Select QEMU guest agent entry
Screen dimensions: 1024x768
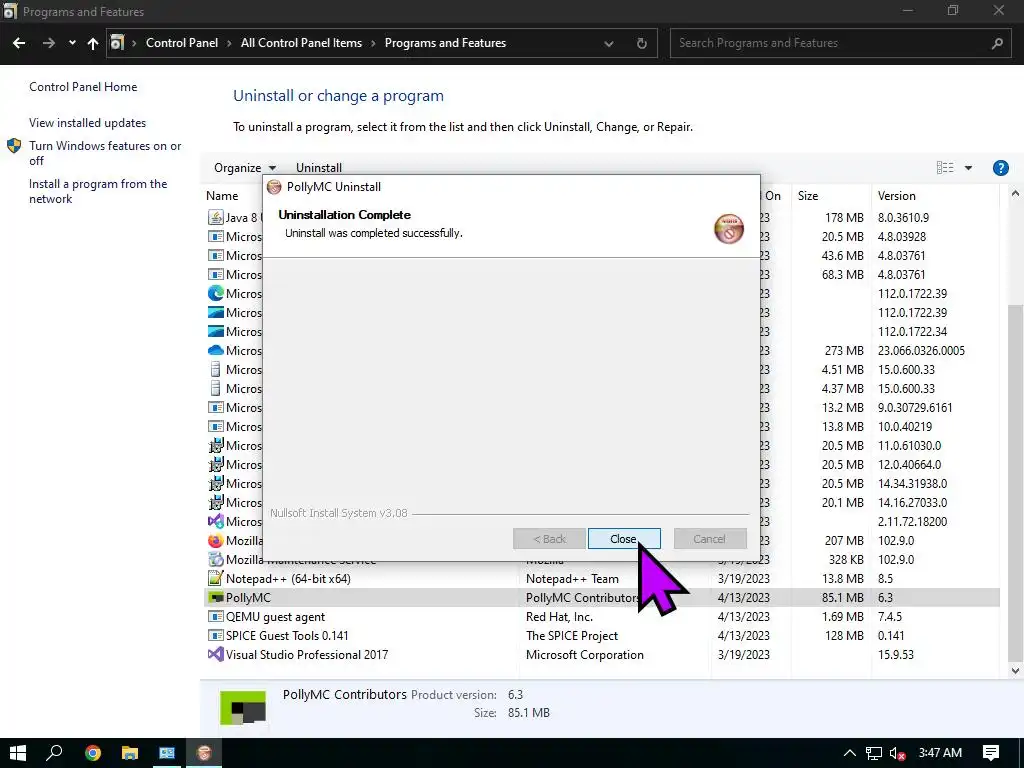click(x=275, y=616)
